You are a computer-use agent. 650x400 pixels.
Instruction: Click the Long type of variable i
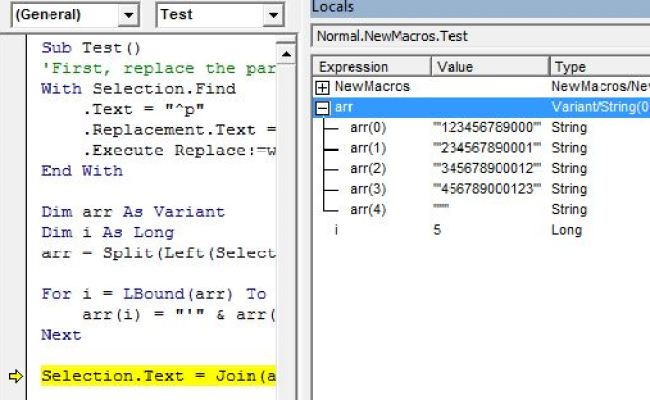point(567,230)
